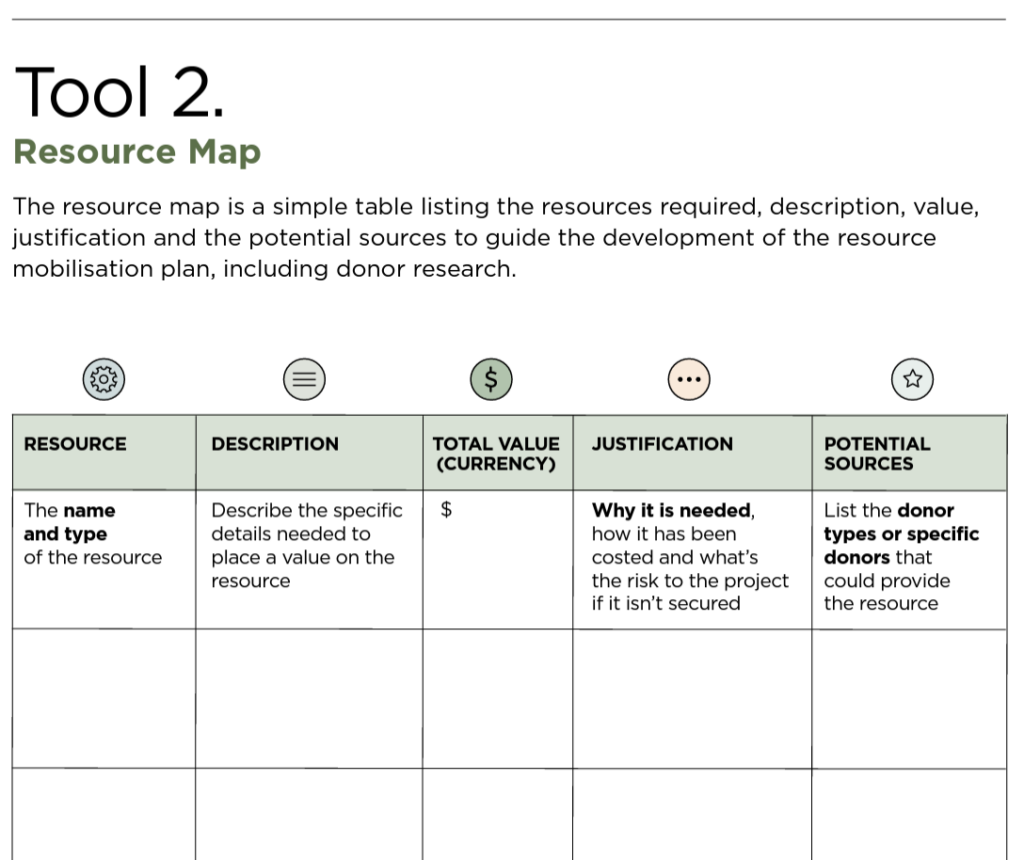This screenshot has height=860, width=1024.
Task: Click the TOTAL VALUE (CURRENCY) header cell
Action: 496,453
